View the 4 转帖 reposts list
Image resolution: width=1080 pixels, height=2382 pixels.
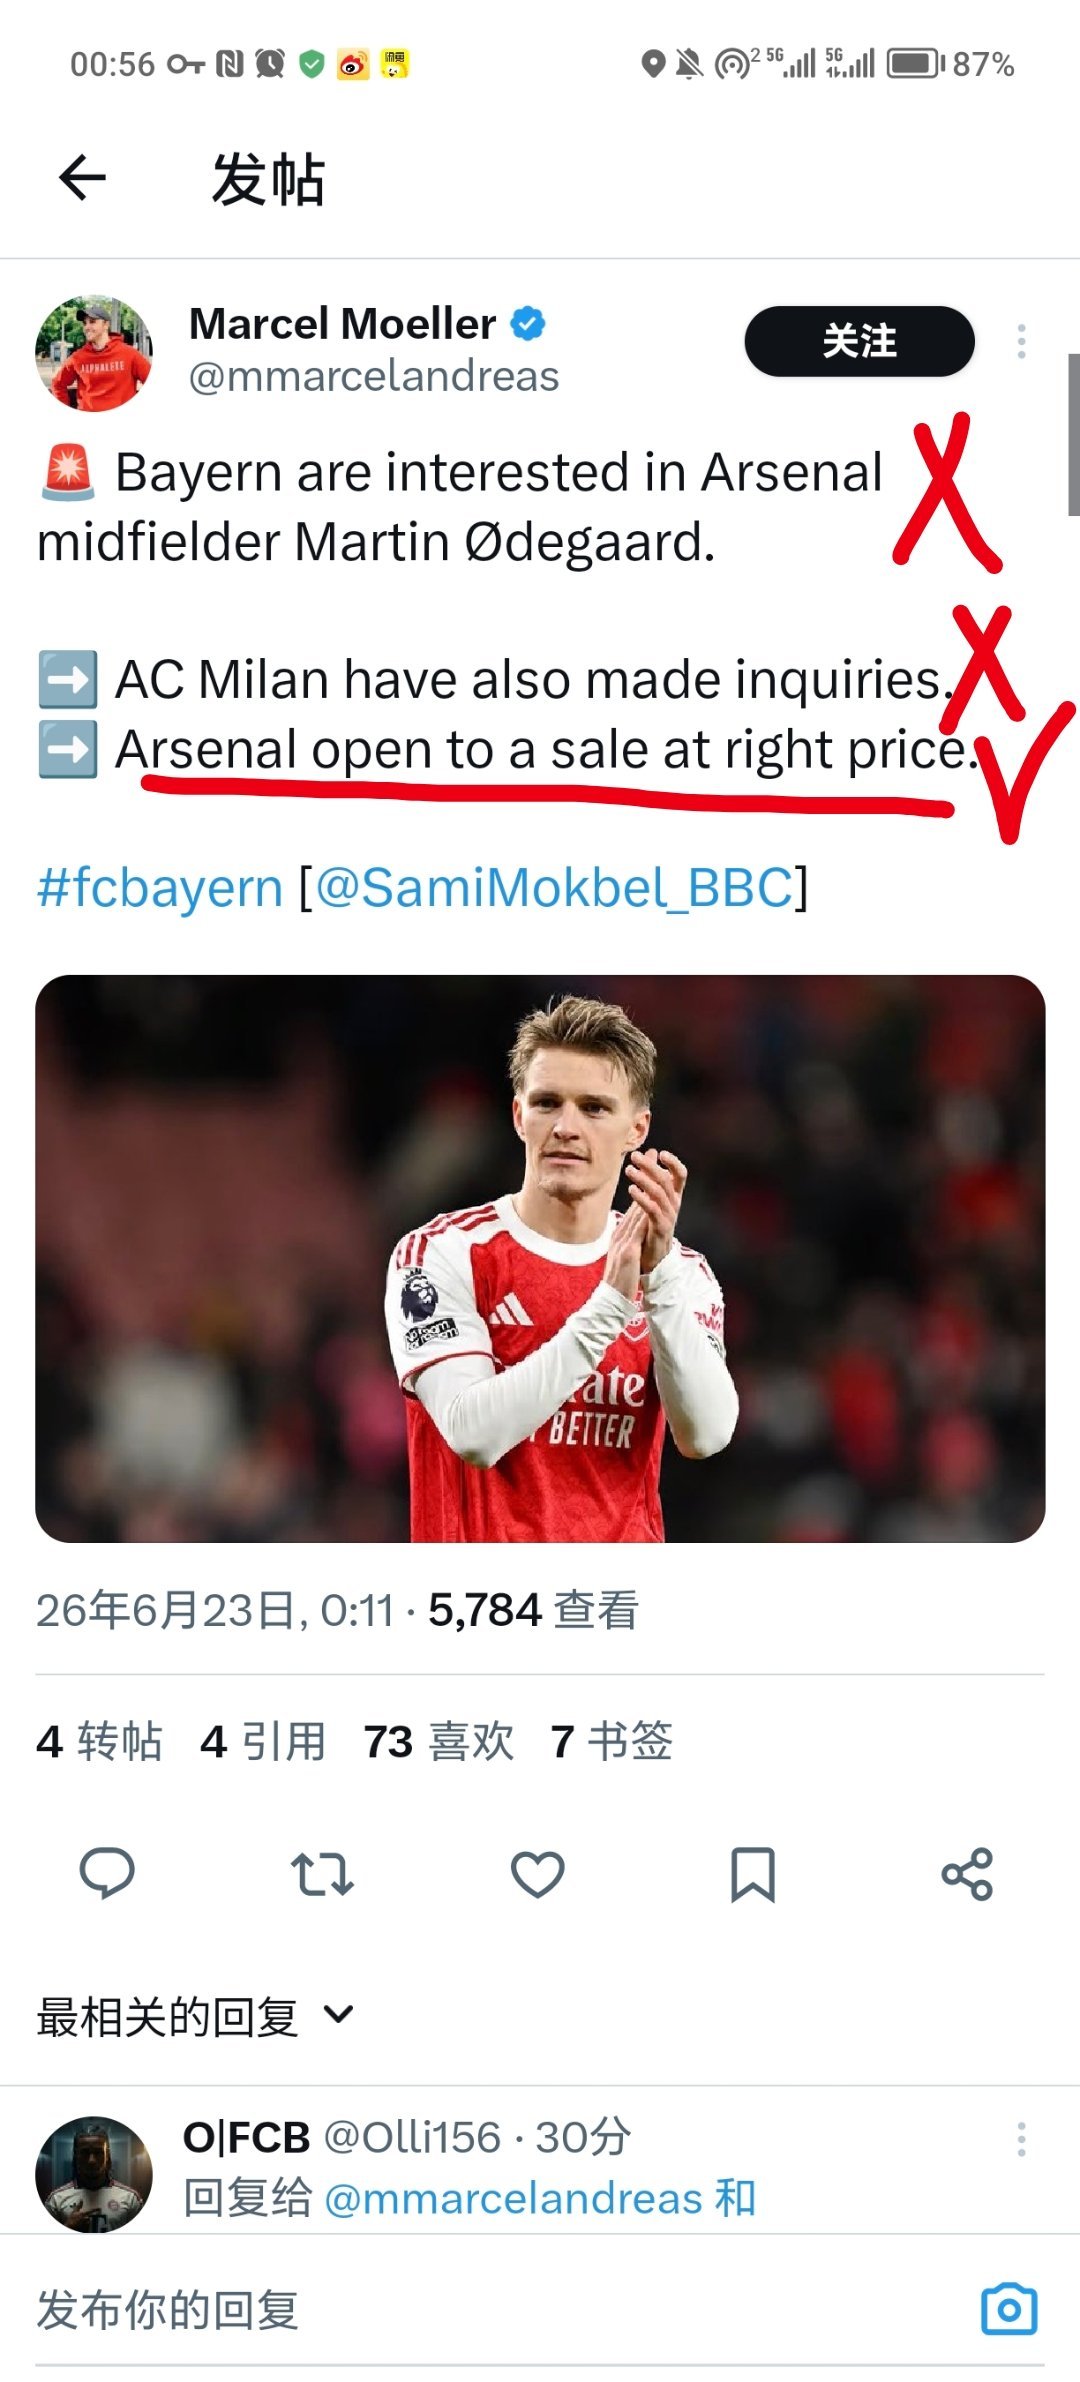pos(99,1741)
